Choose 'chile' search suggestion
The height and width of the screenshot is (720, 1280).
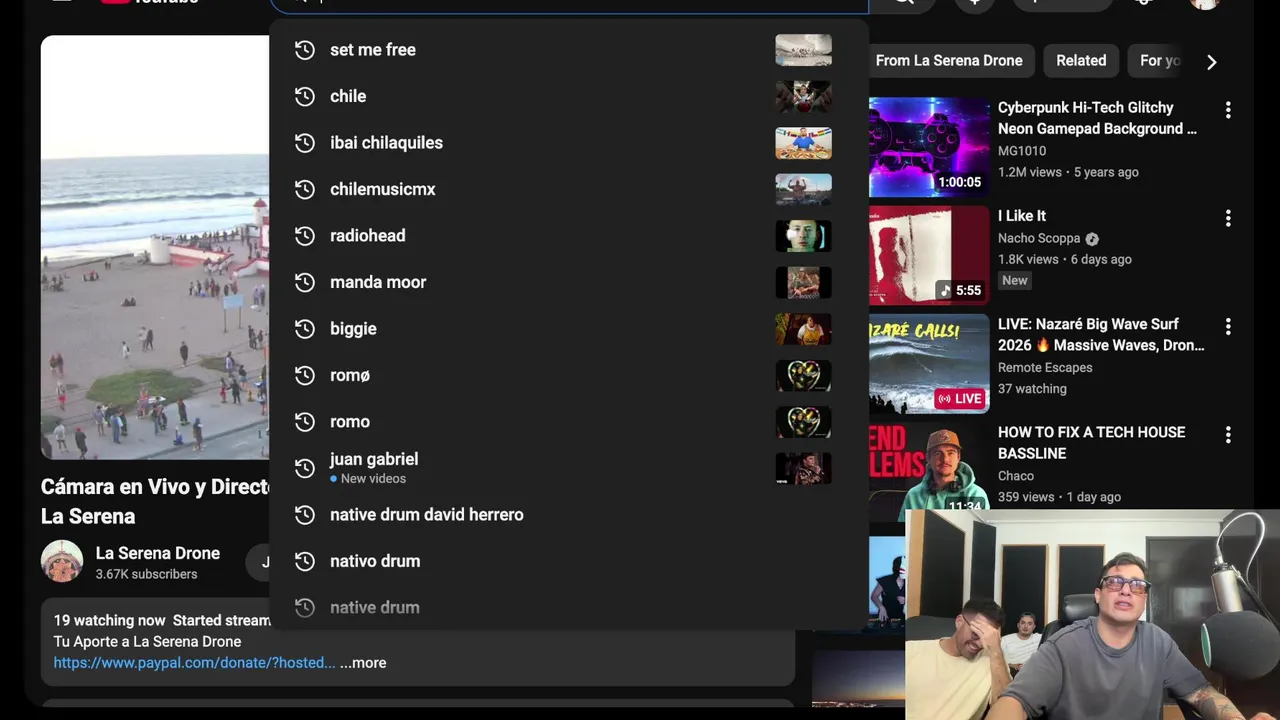click(x=569, y=96)
